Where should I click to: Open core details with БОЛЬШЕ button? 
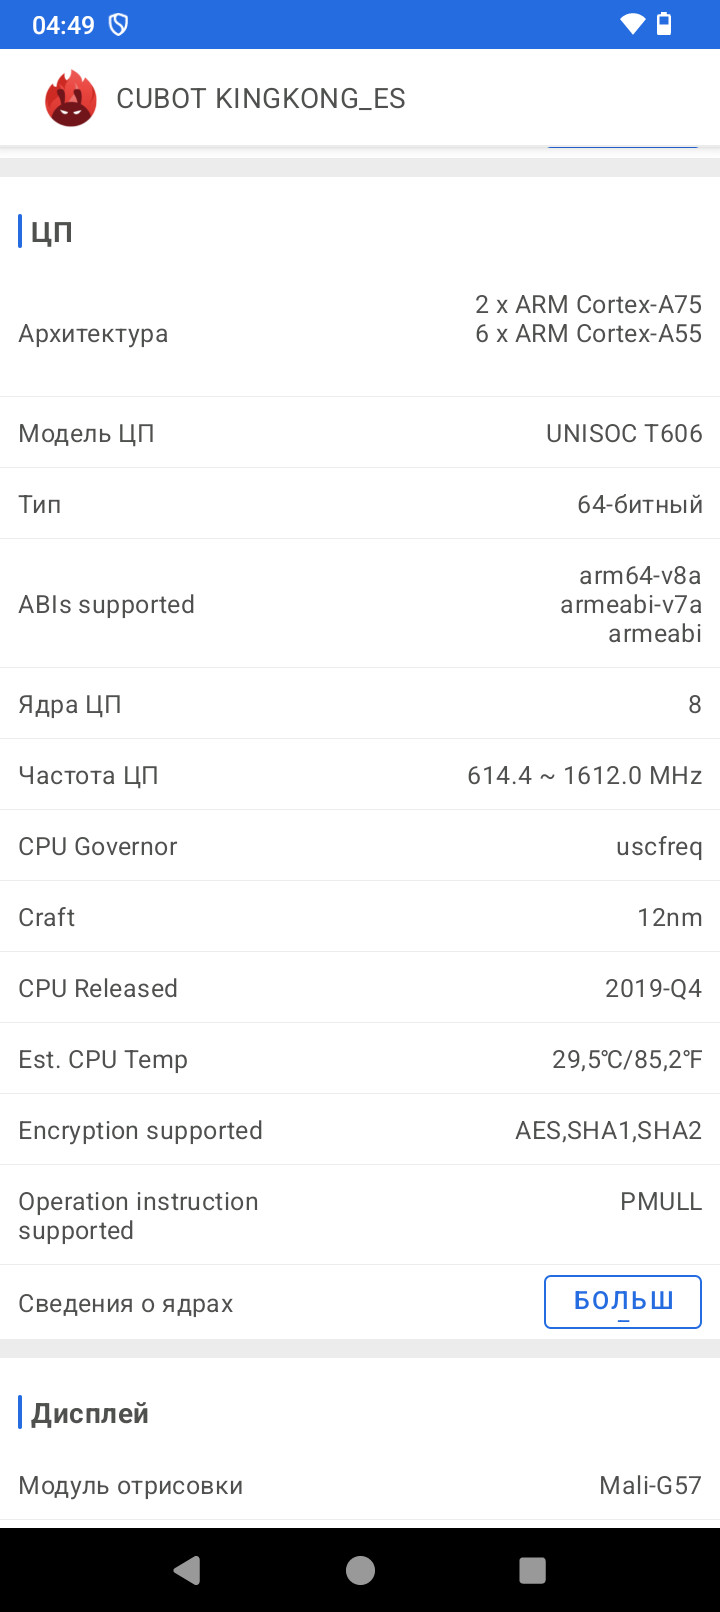click(x=622, y=1302)
